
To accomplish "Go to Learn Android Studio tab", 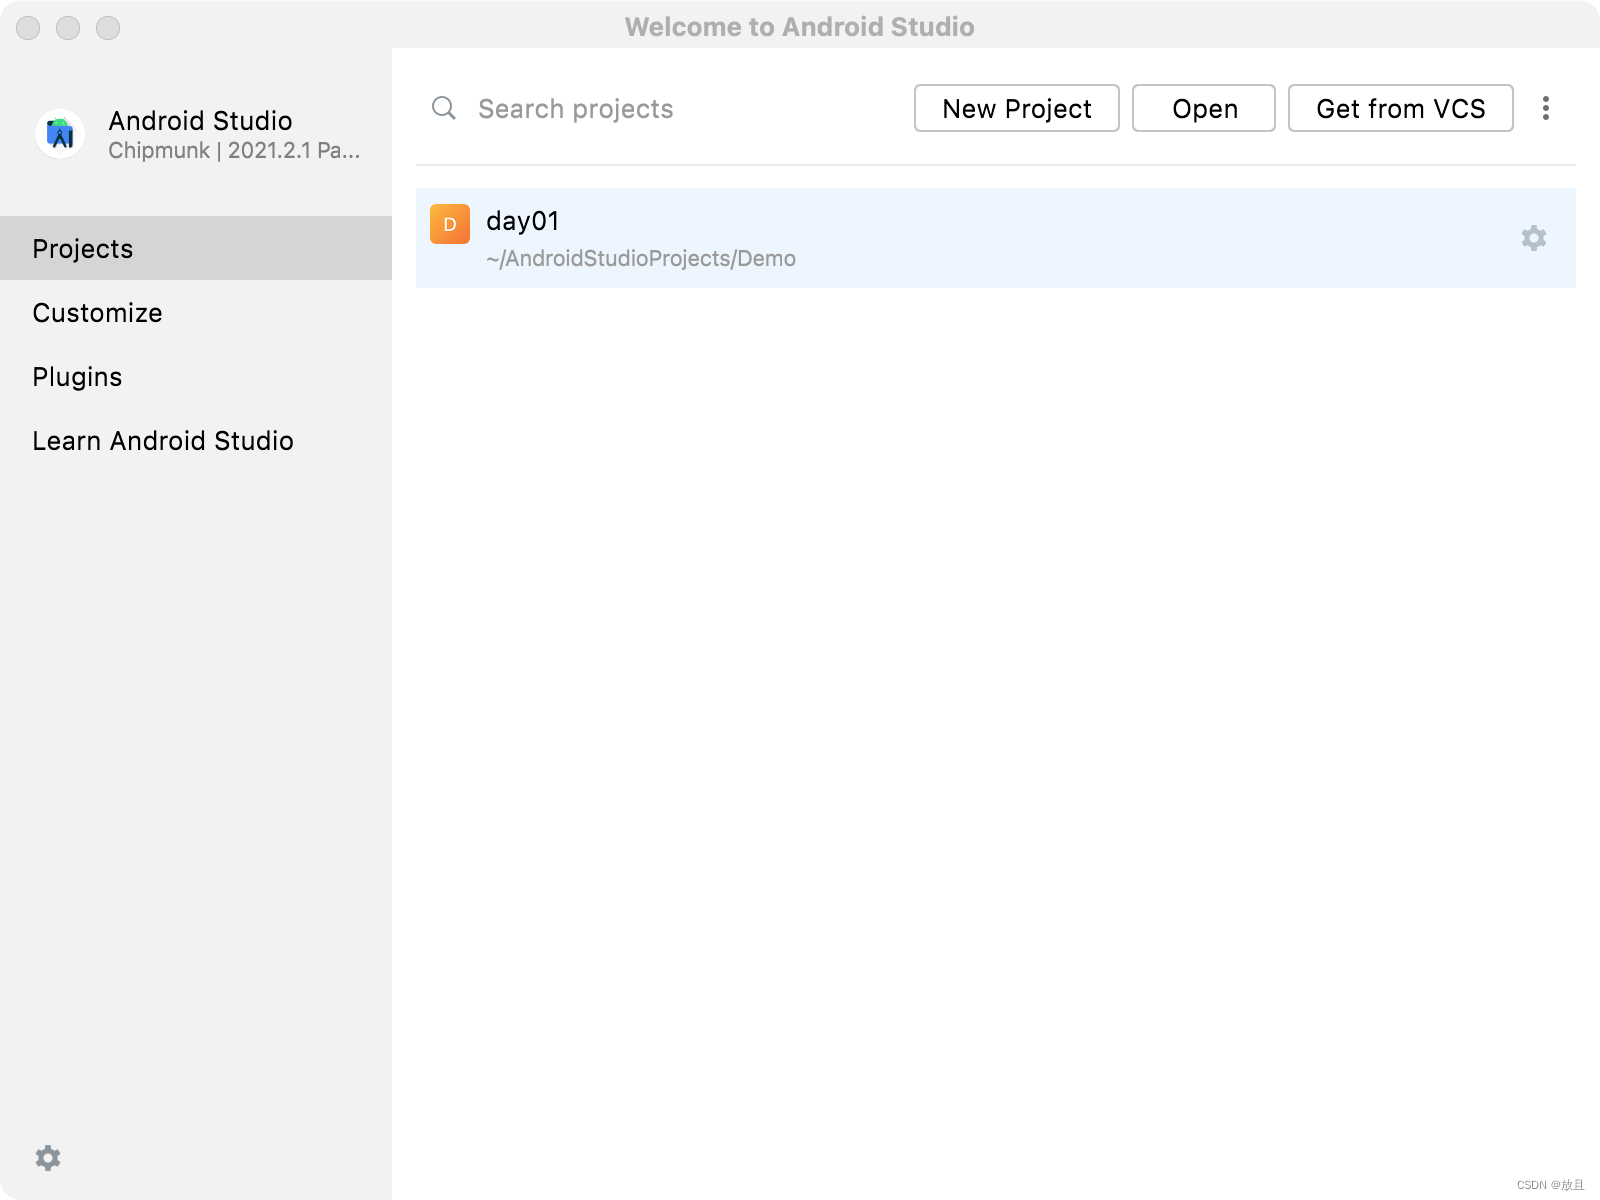I will coord(196,440).
